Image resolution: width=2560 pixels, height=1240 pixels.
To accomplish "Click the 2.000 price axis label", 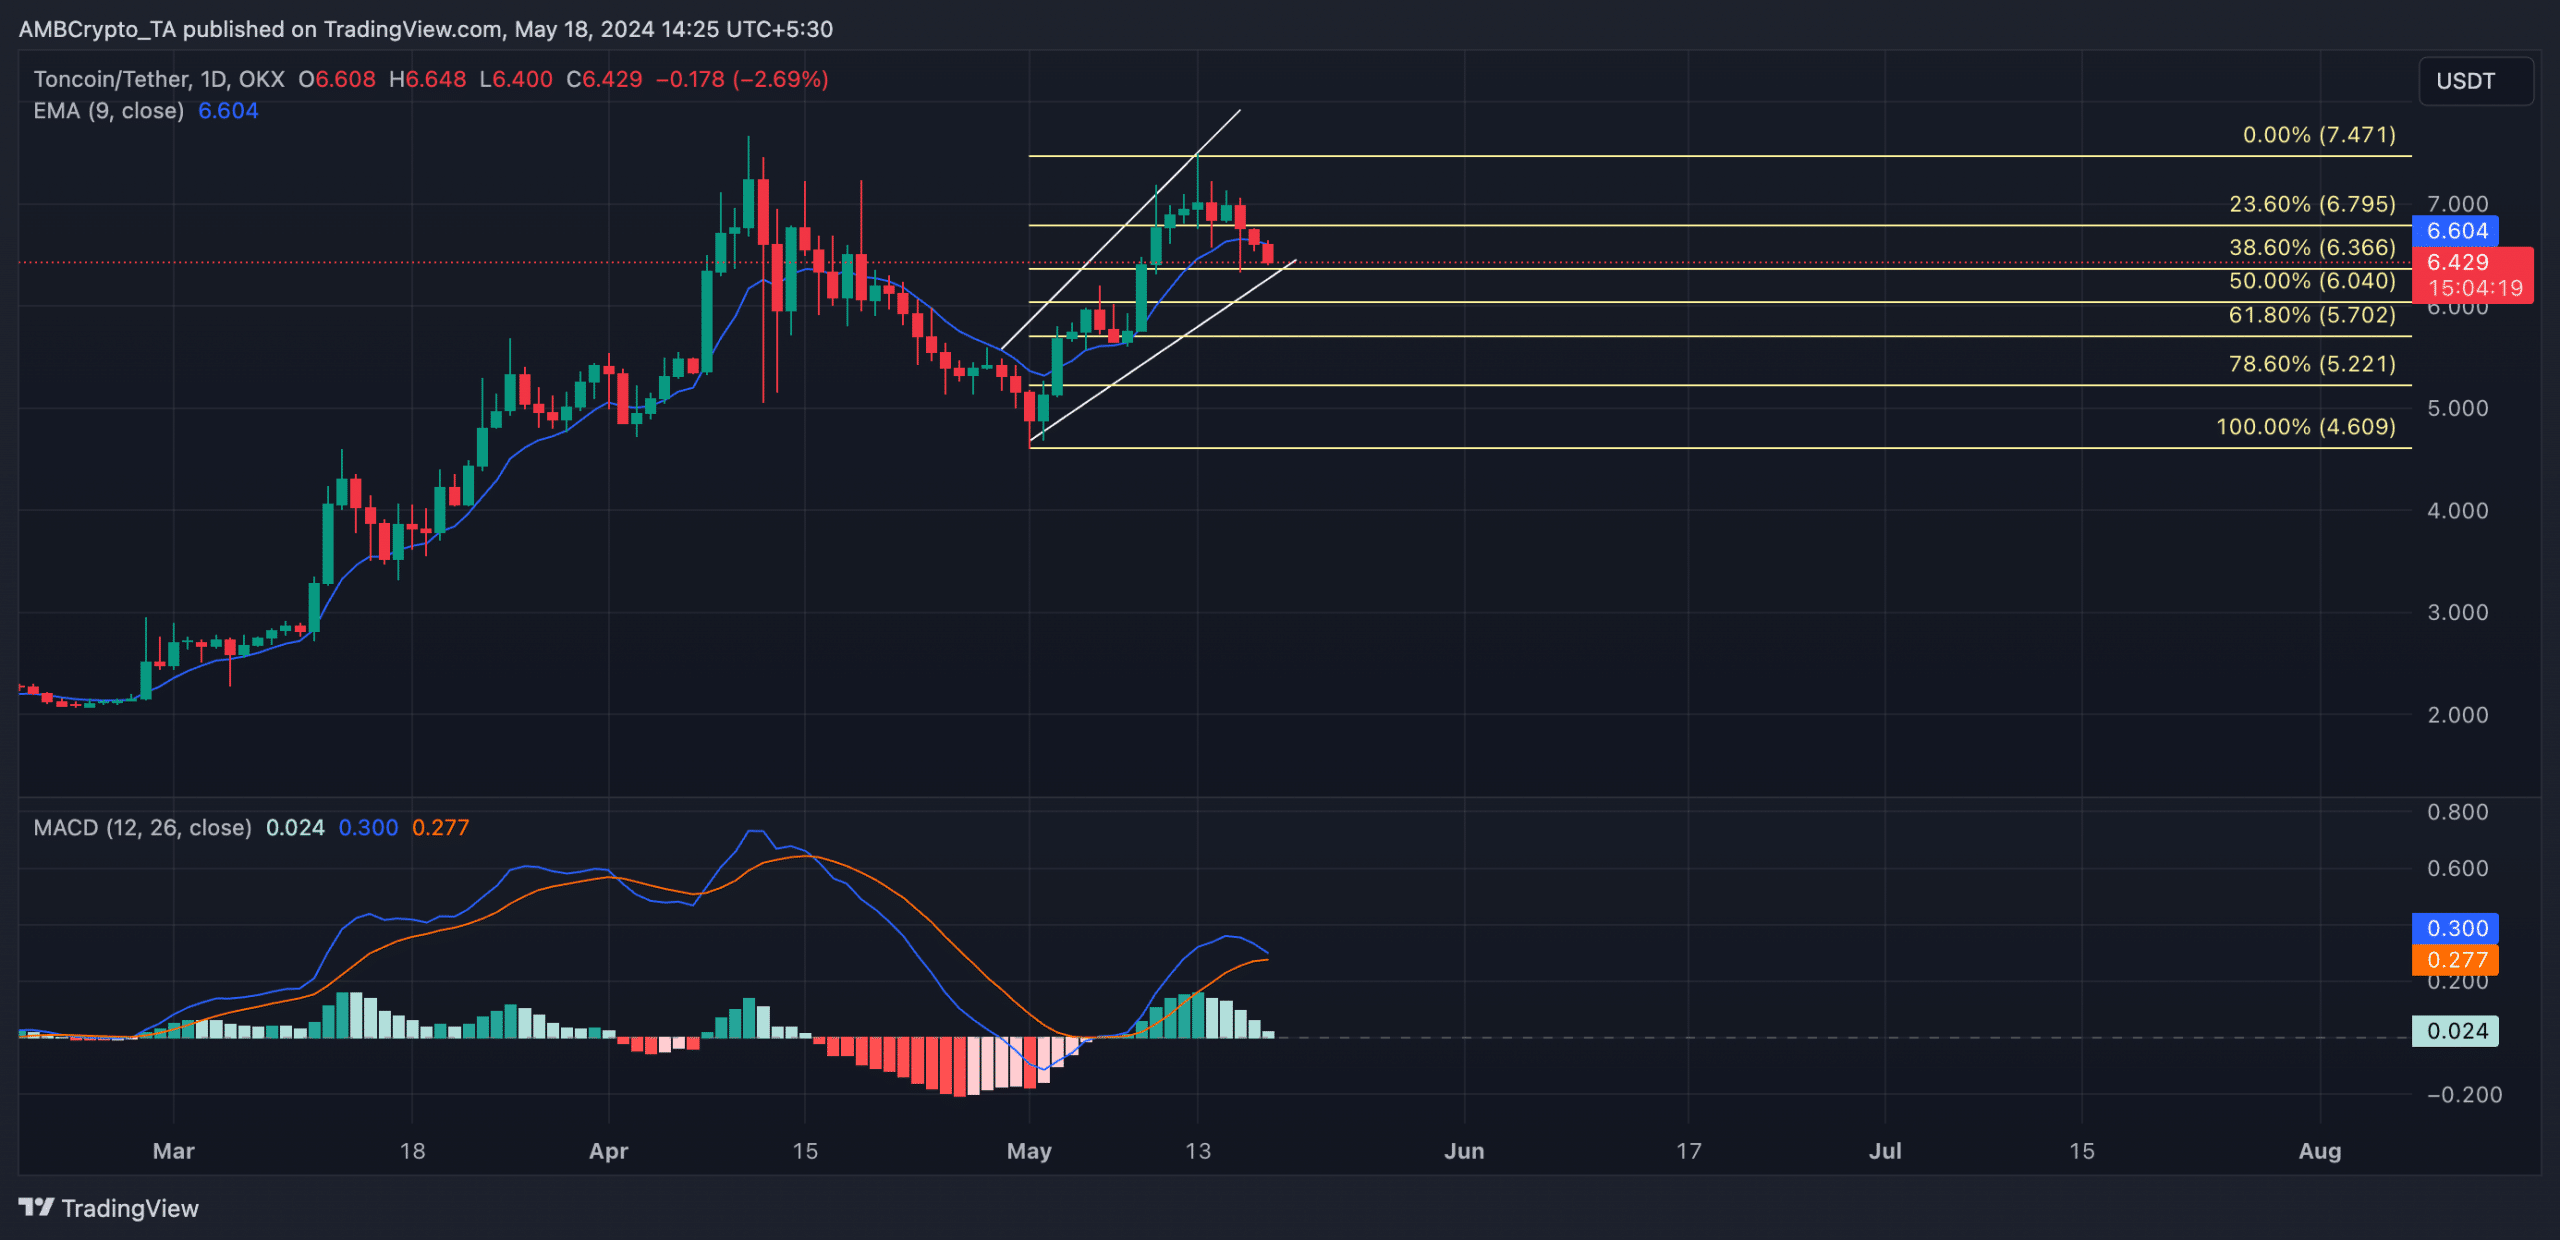I will coord(2457,715).
